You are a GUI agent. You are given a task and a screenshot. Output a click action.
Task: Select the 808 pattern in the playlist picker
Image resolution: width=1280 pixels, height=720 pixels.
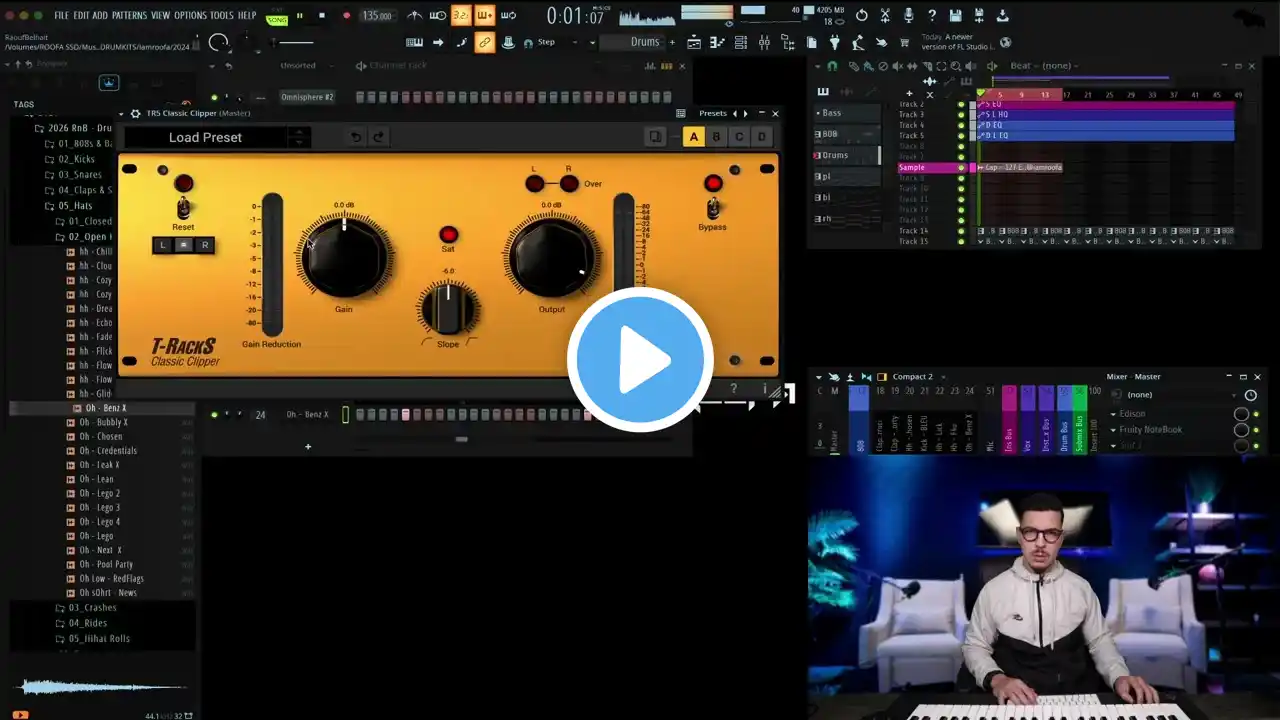coord(846,134)
